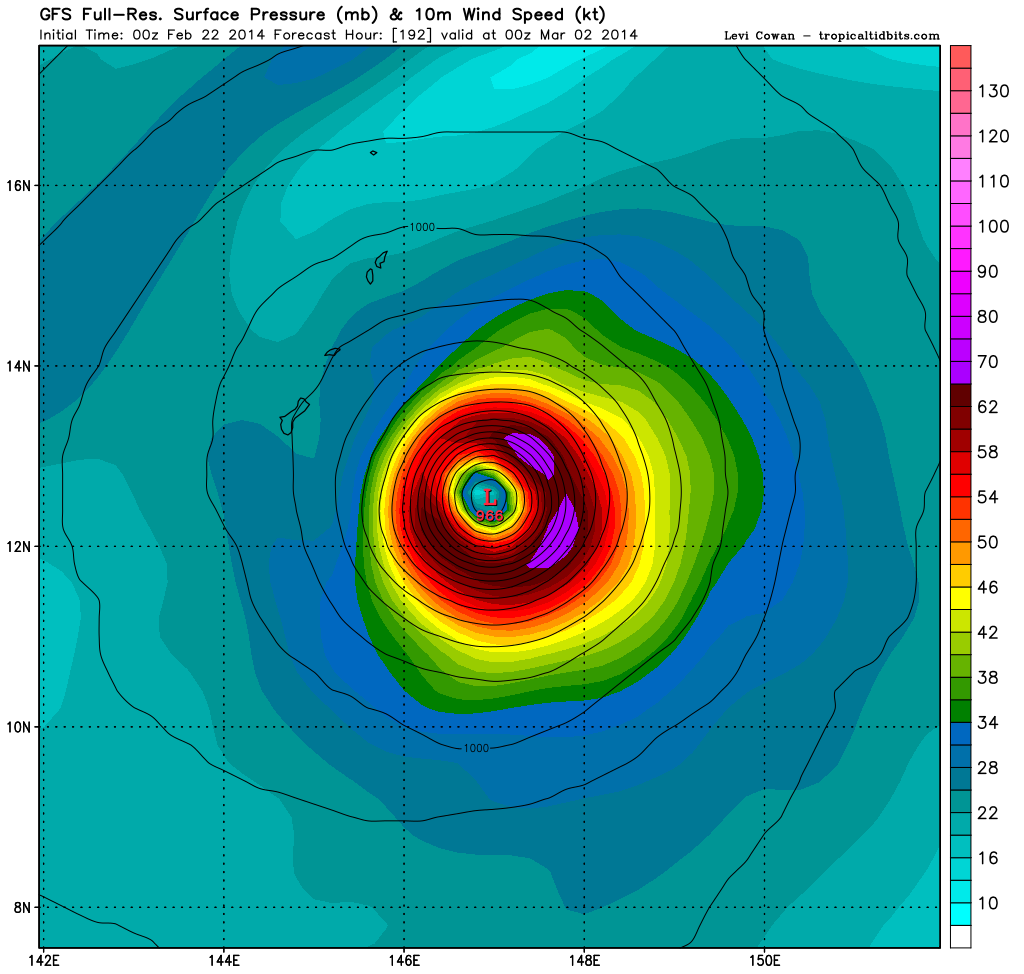Screen dimensions: 1024x974
Task: Click the 50 kt colorbar label
Action: [988, 542]
